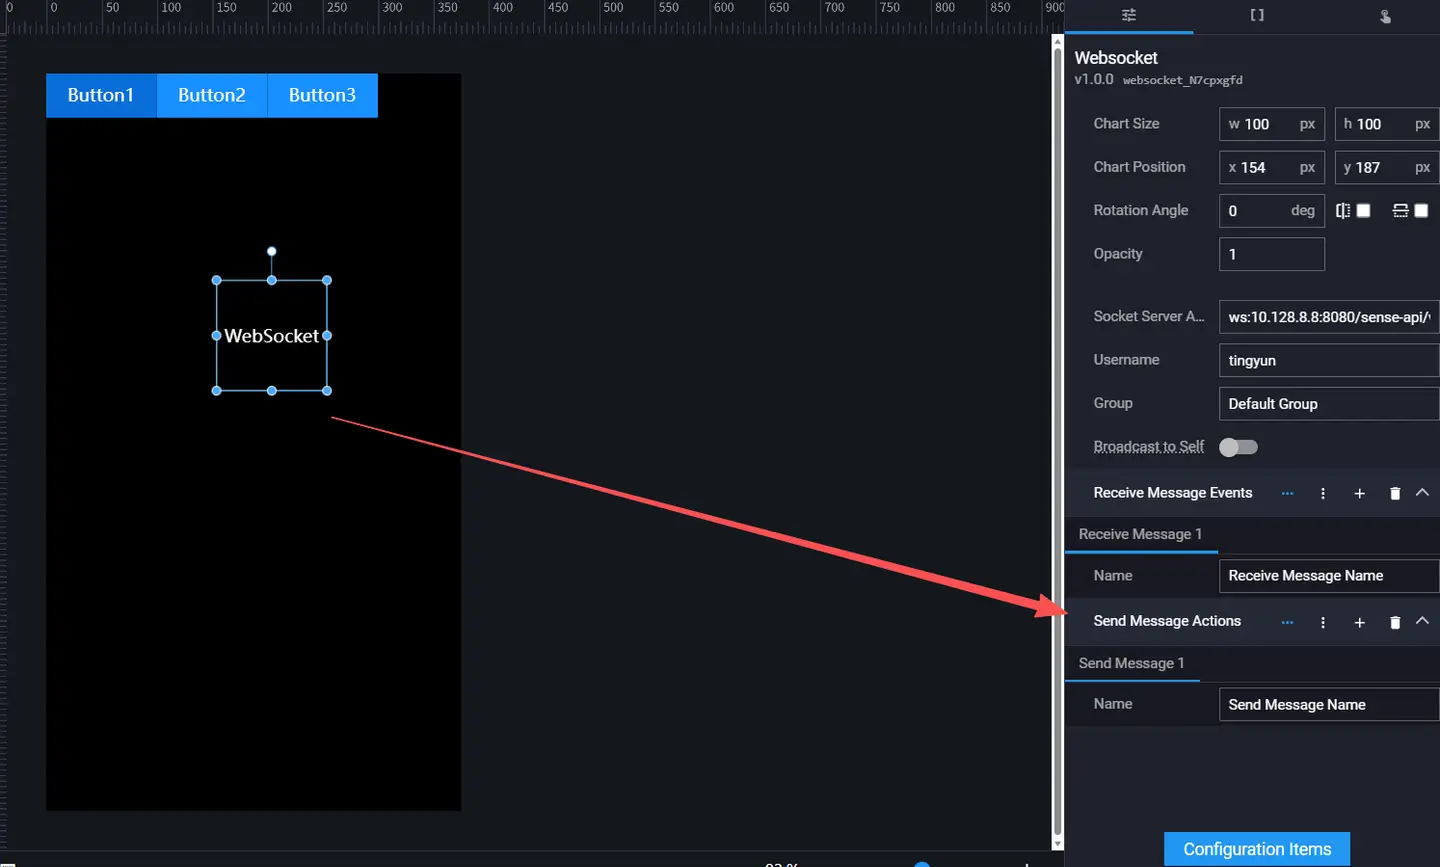The image size is (1440, 867).
Task: Open the interaction (hand pointer) tab
Action: (x=1385, y=16)
